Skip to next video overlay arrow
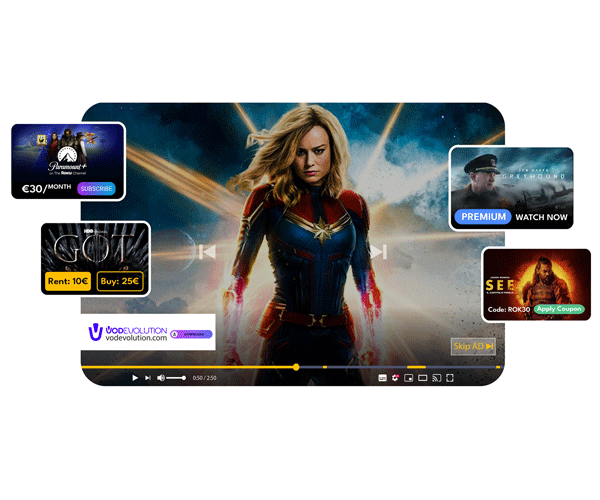Viewport: 600px width, 500px height. [378, 252]
